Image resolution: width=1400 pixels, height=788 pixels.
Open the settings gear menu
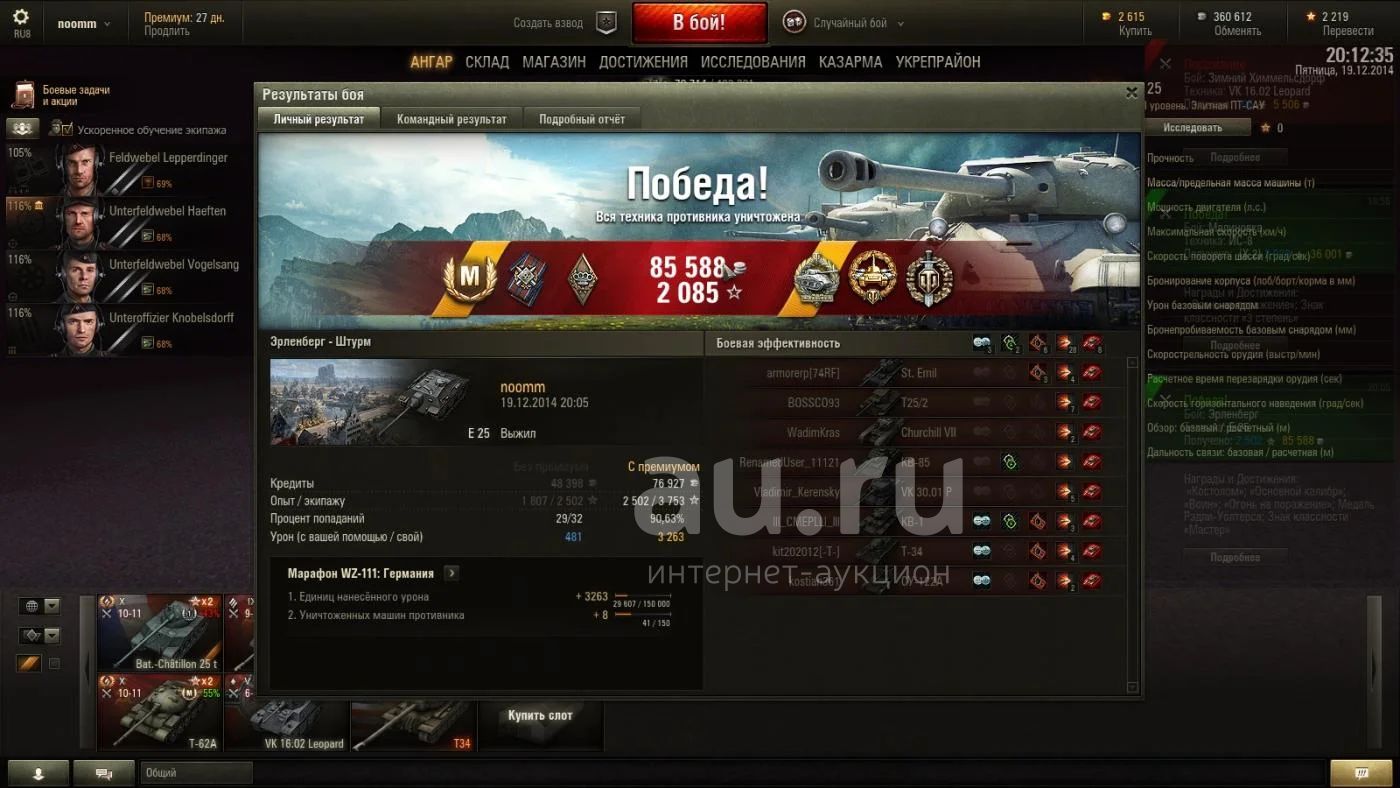point(21,17)
